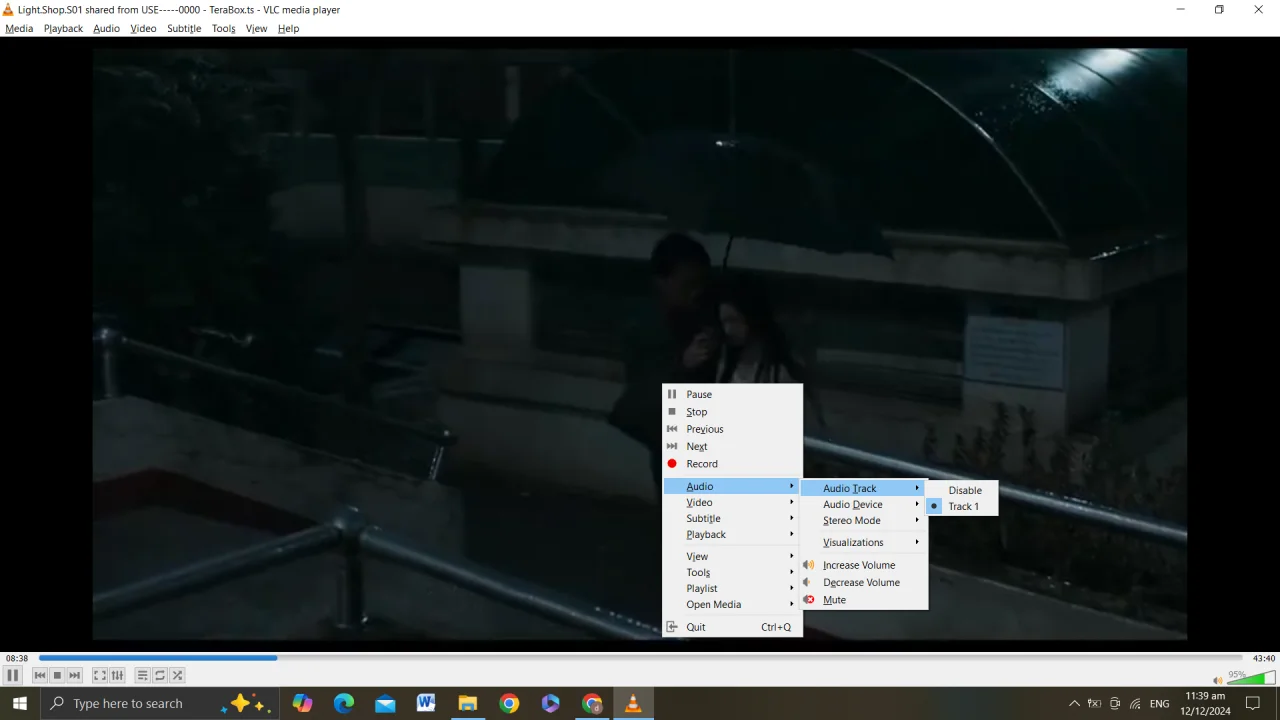This screenshot has height=720, width=1280.
Task: Toggle the shuffle random button
Action: [177, 676]
